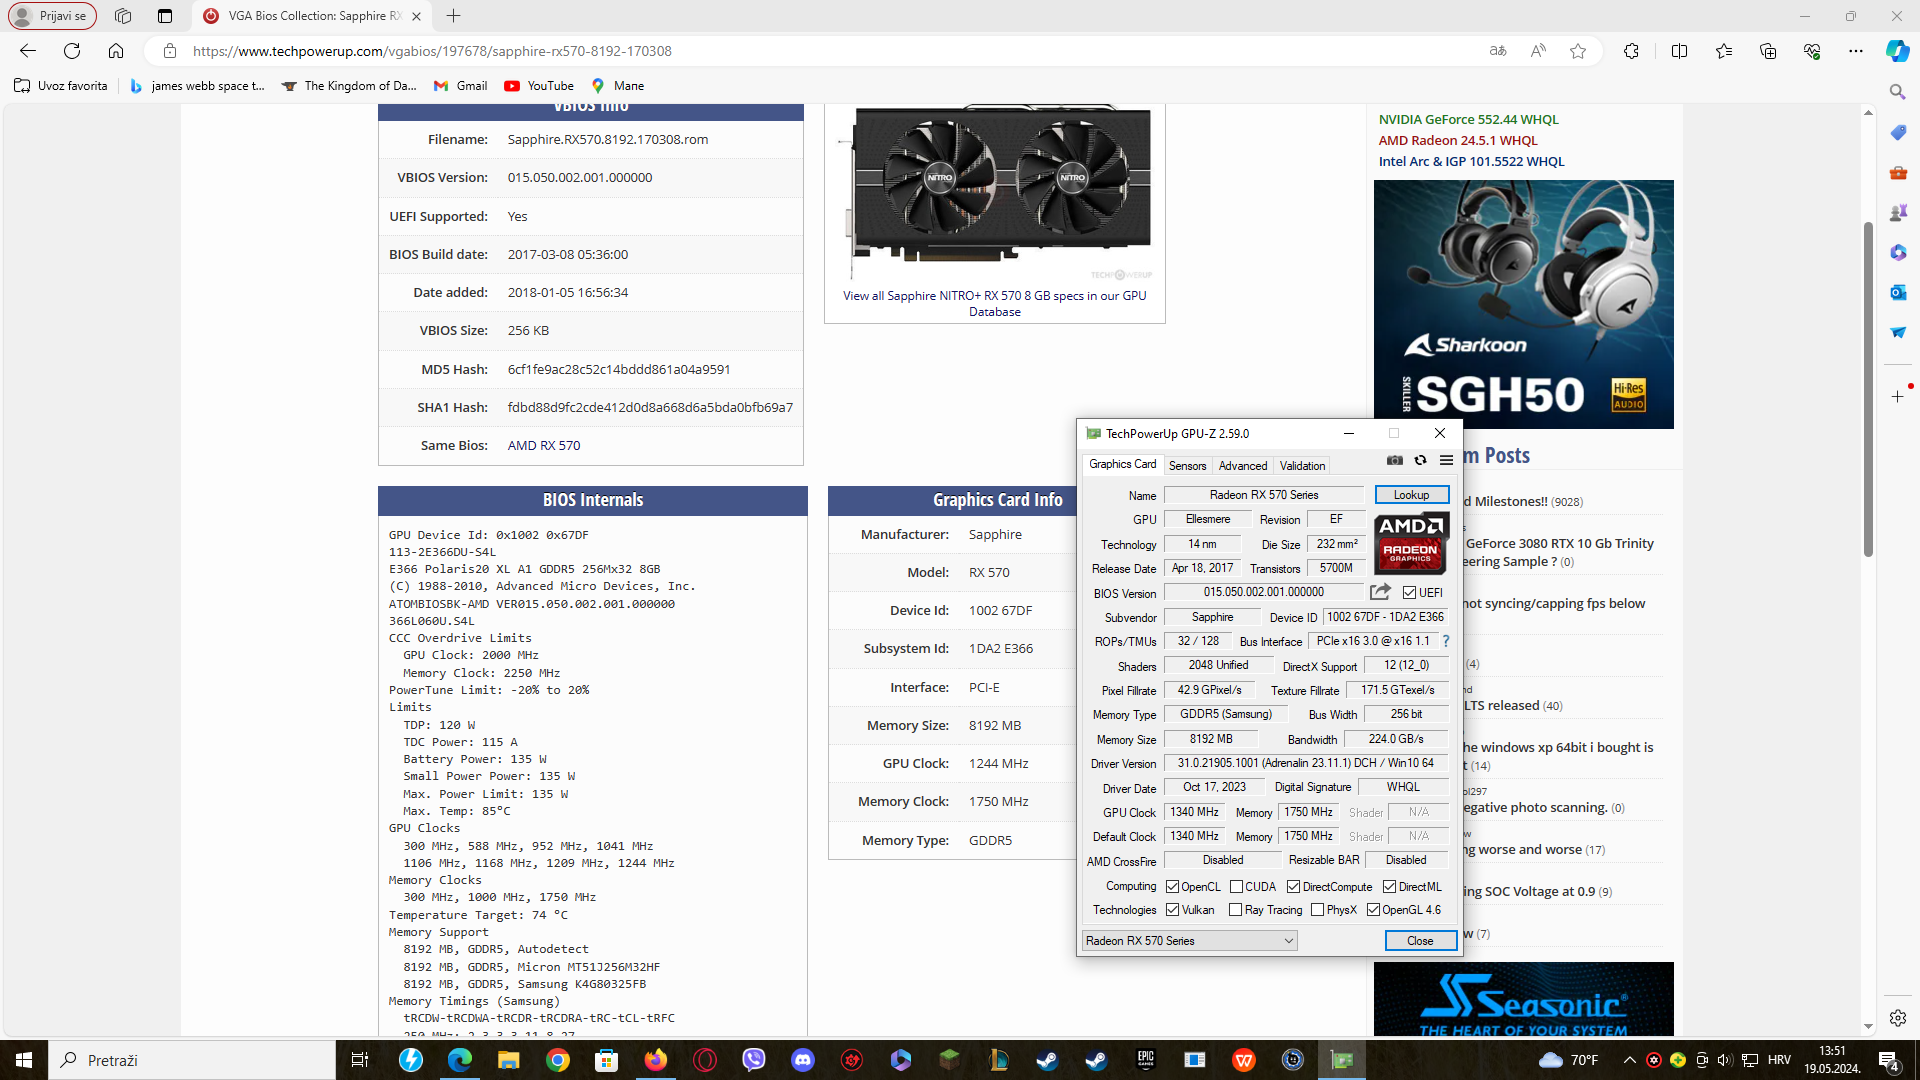Viewport: 1920px width, 1080px height.
Task: Show hidden system tray icons
Action: (1629, 1060)
